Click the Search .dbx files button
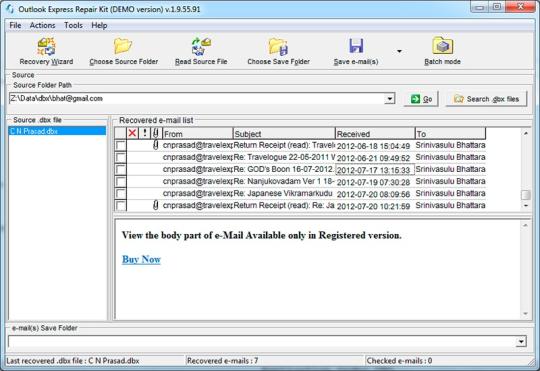 (486, 99)
